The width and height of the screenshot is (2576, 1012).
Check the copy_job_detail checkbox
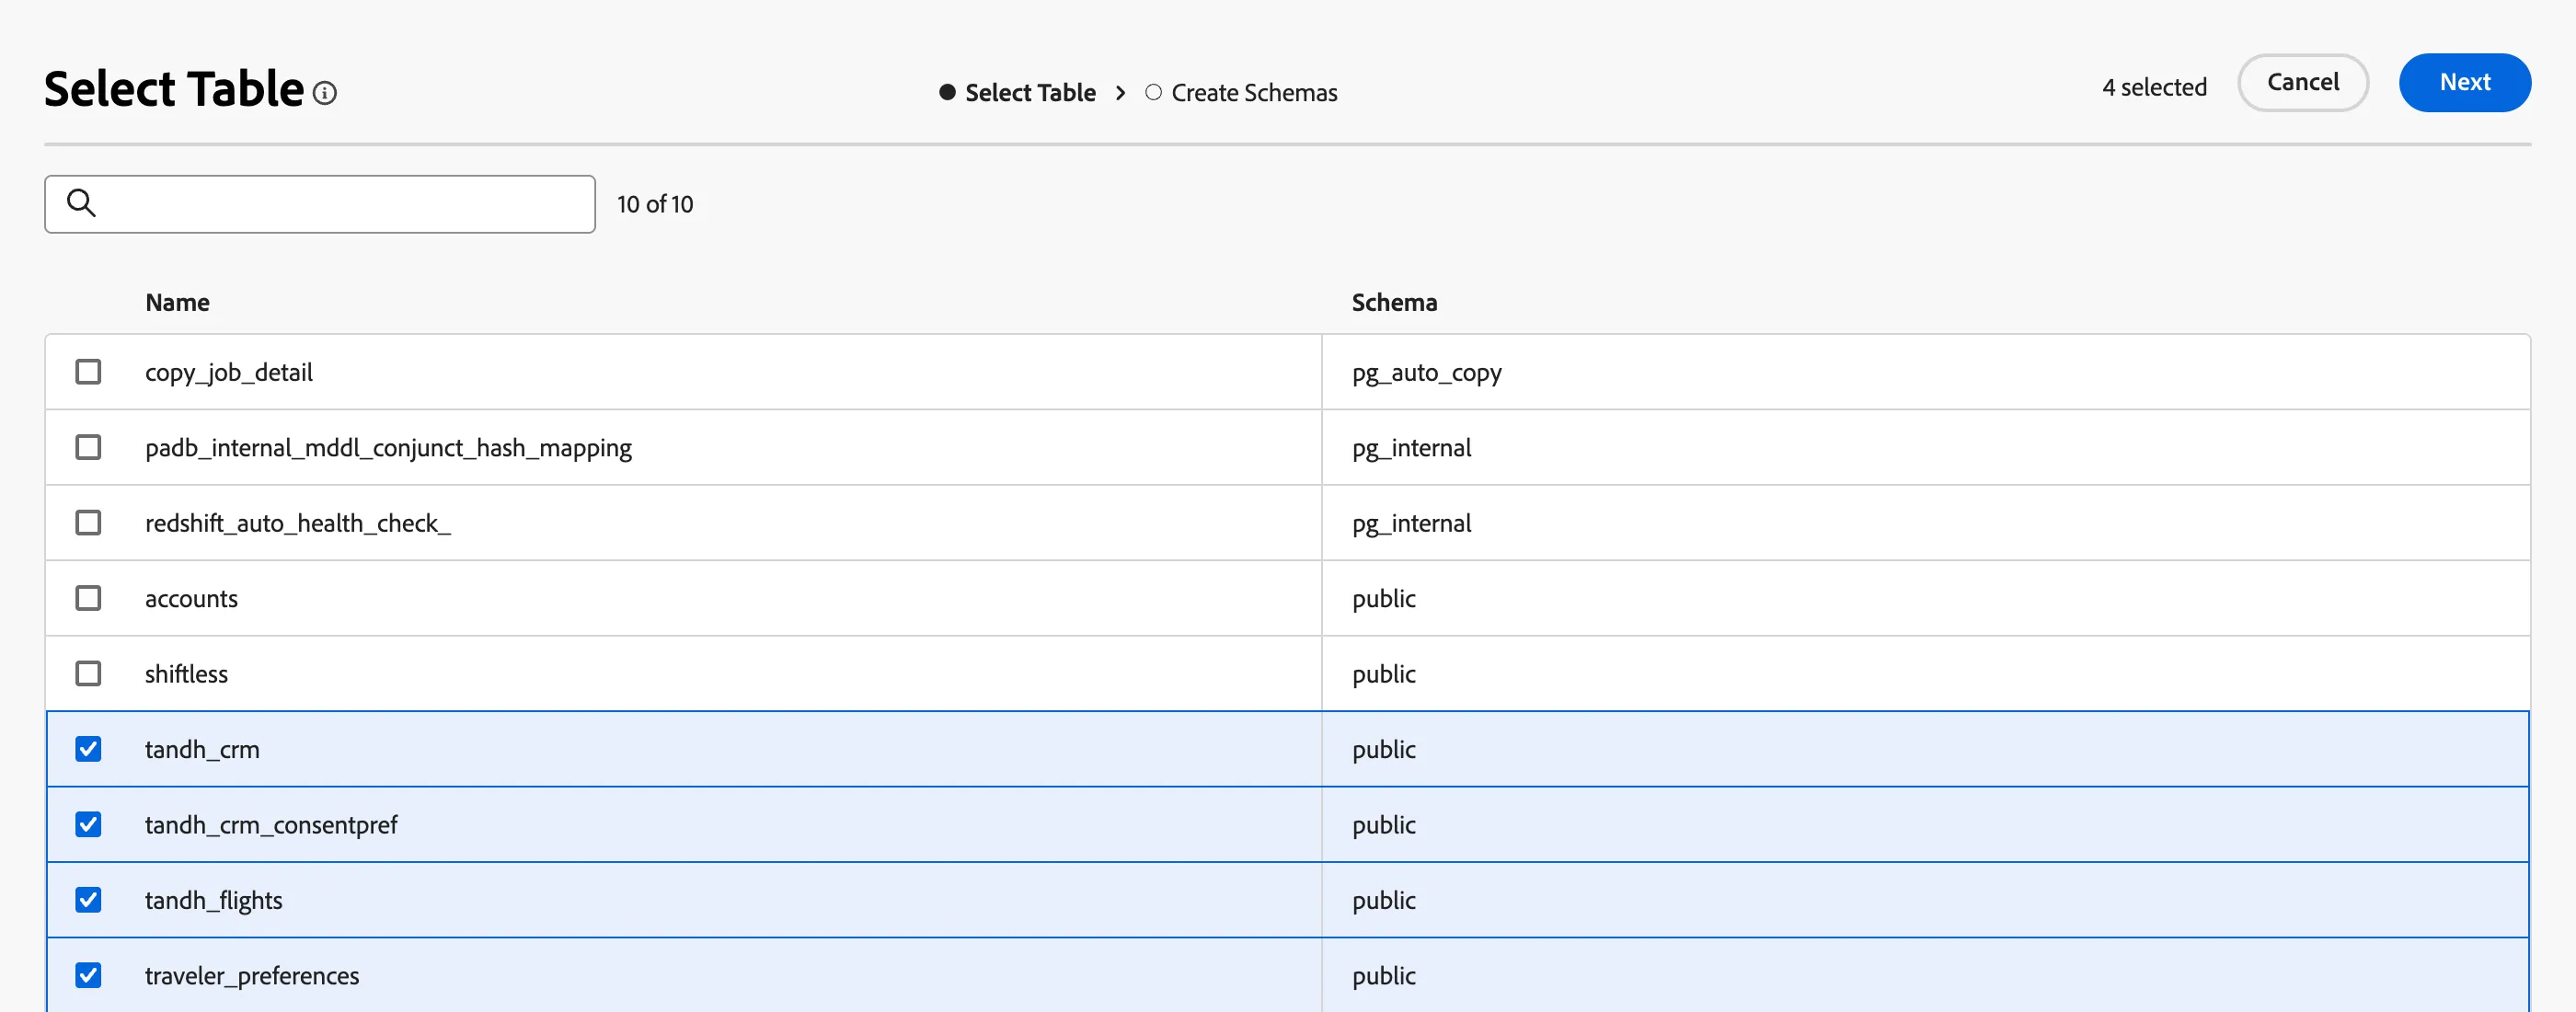pos(88,372)
